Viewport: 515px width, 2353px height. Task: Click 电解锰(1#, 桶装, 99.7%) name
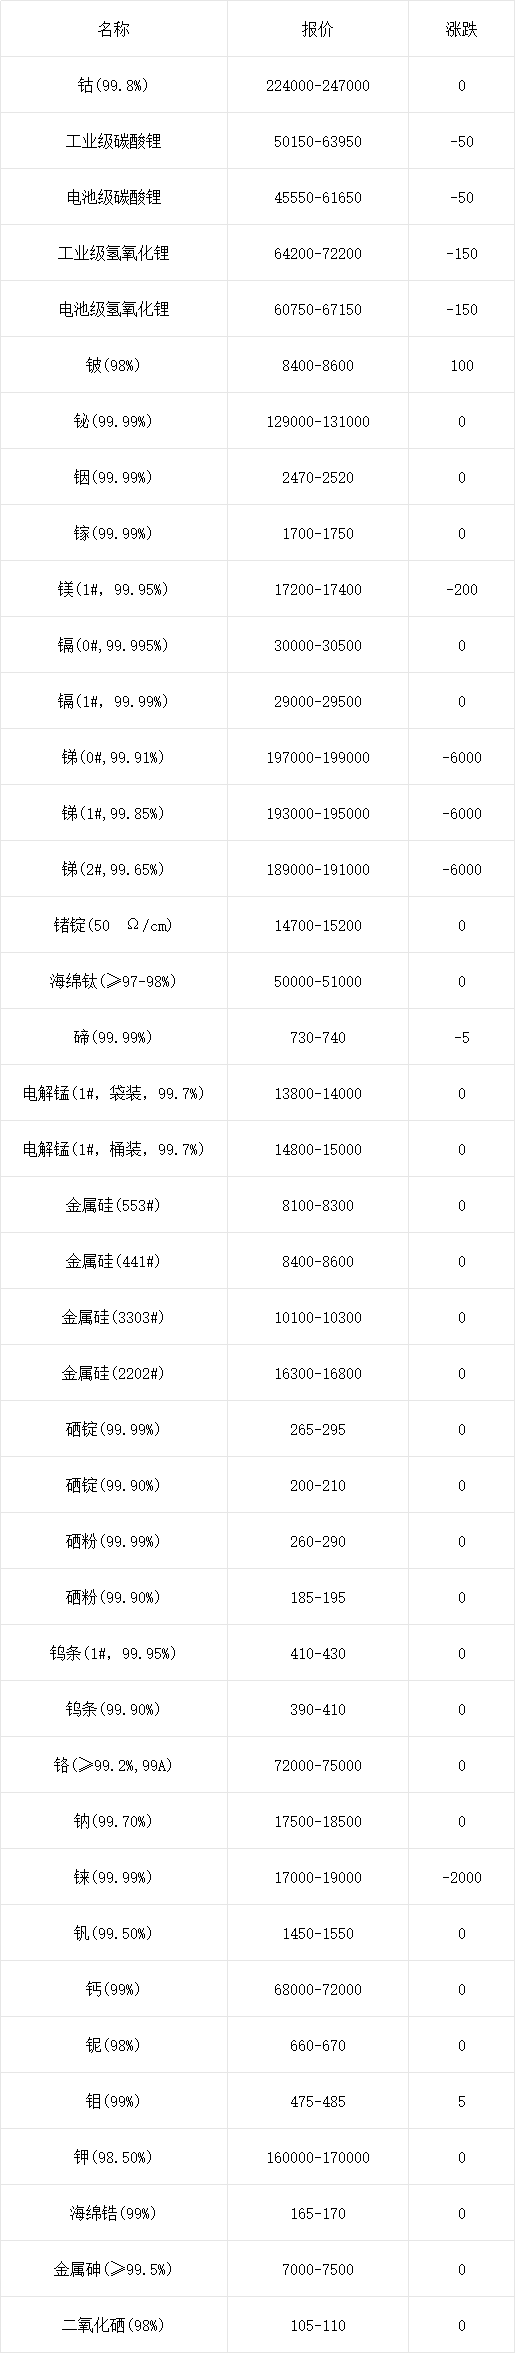pos(114,1149)
